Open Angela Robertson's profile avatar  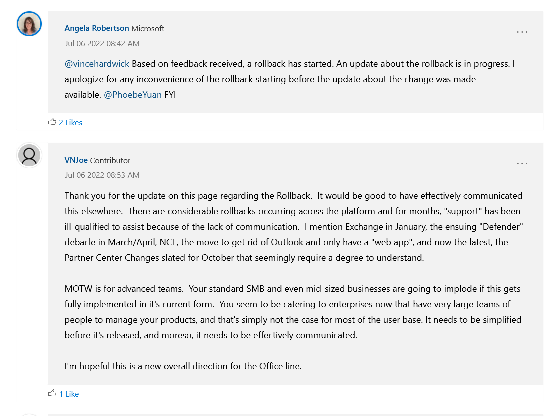click(29, 24)
